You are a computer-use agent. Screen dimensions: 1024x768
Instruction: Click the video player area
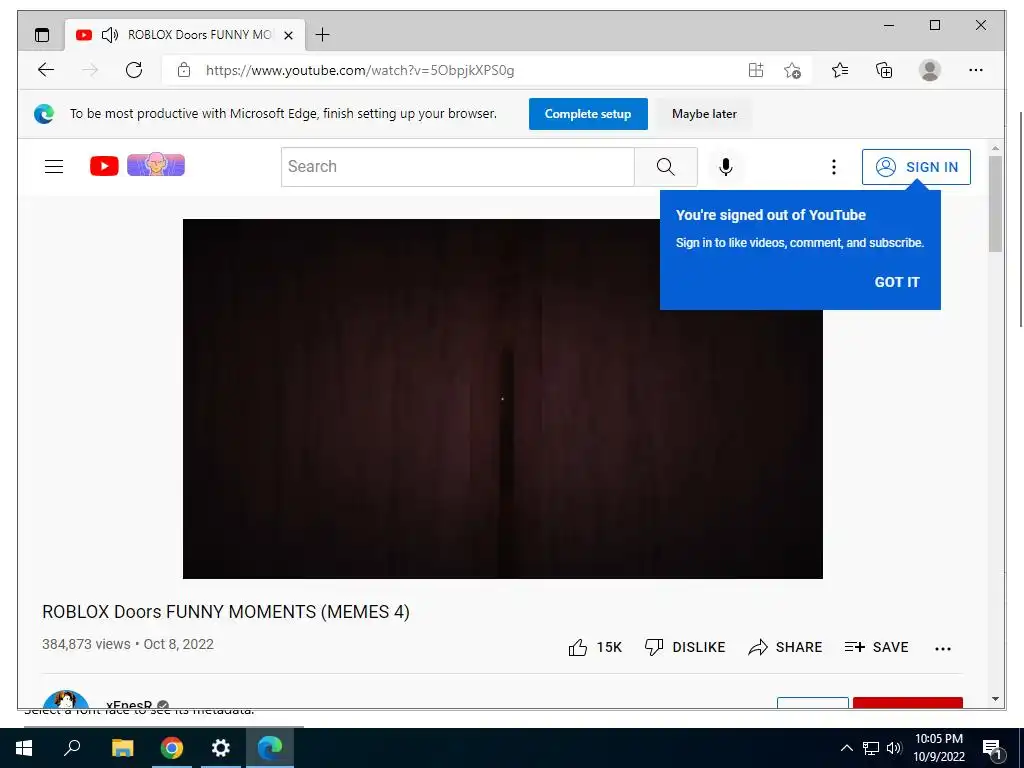click(x=502, y=398)
